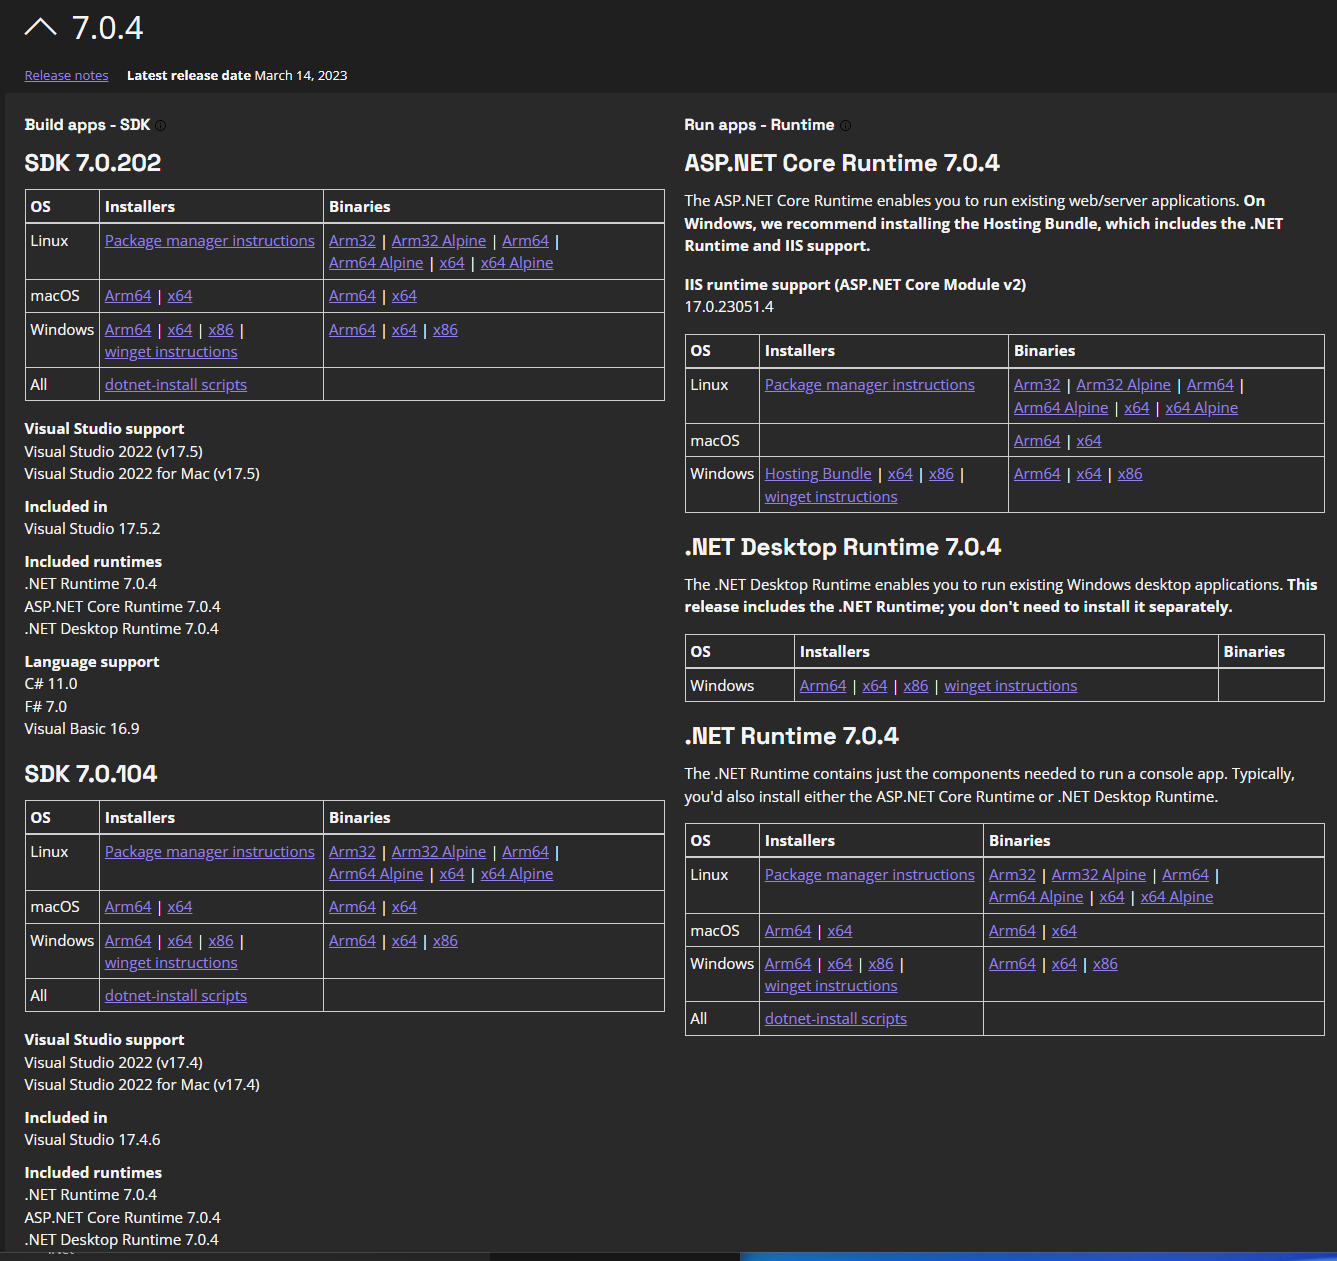Download SDK 7.0.104 Linux Arm32 binary
1337x1261 pixels.
[x=352, y=852]
